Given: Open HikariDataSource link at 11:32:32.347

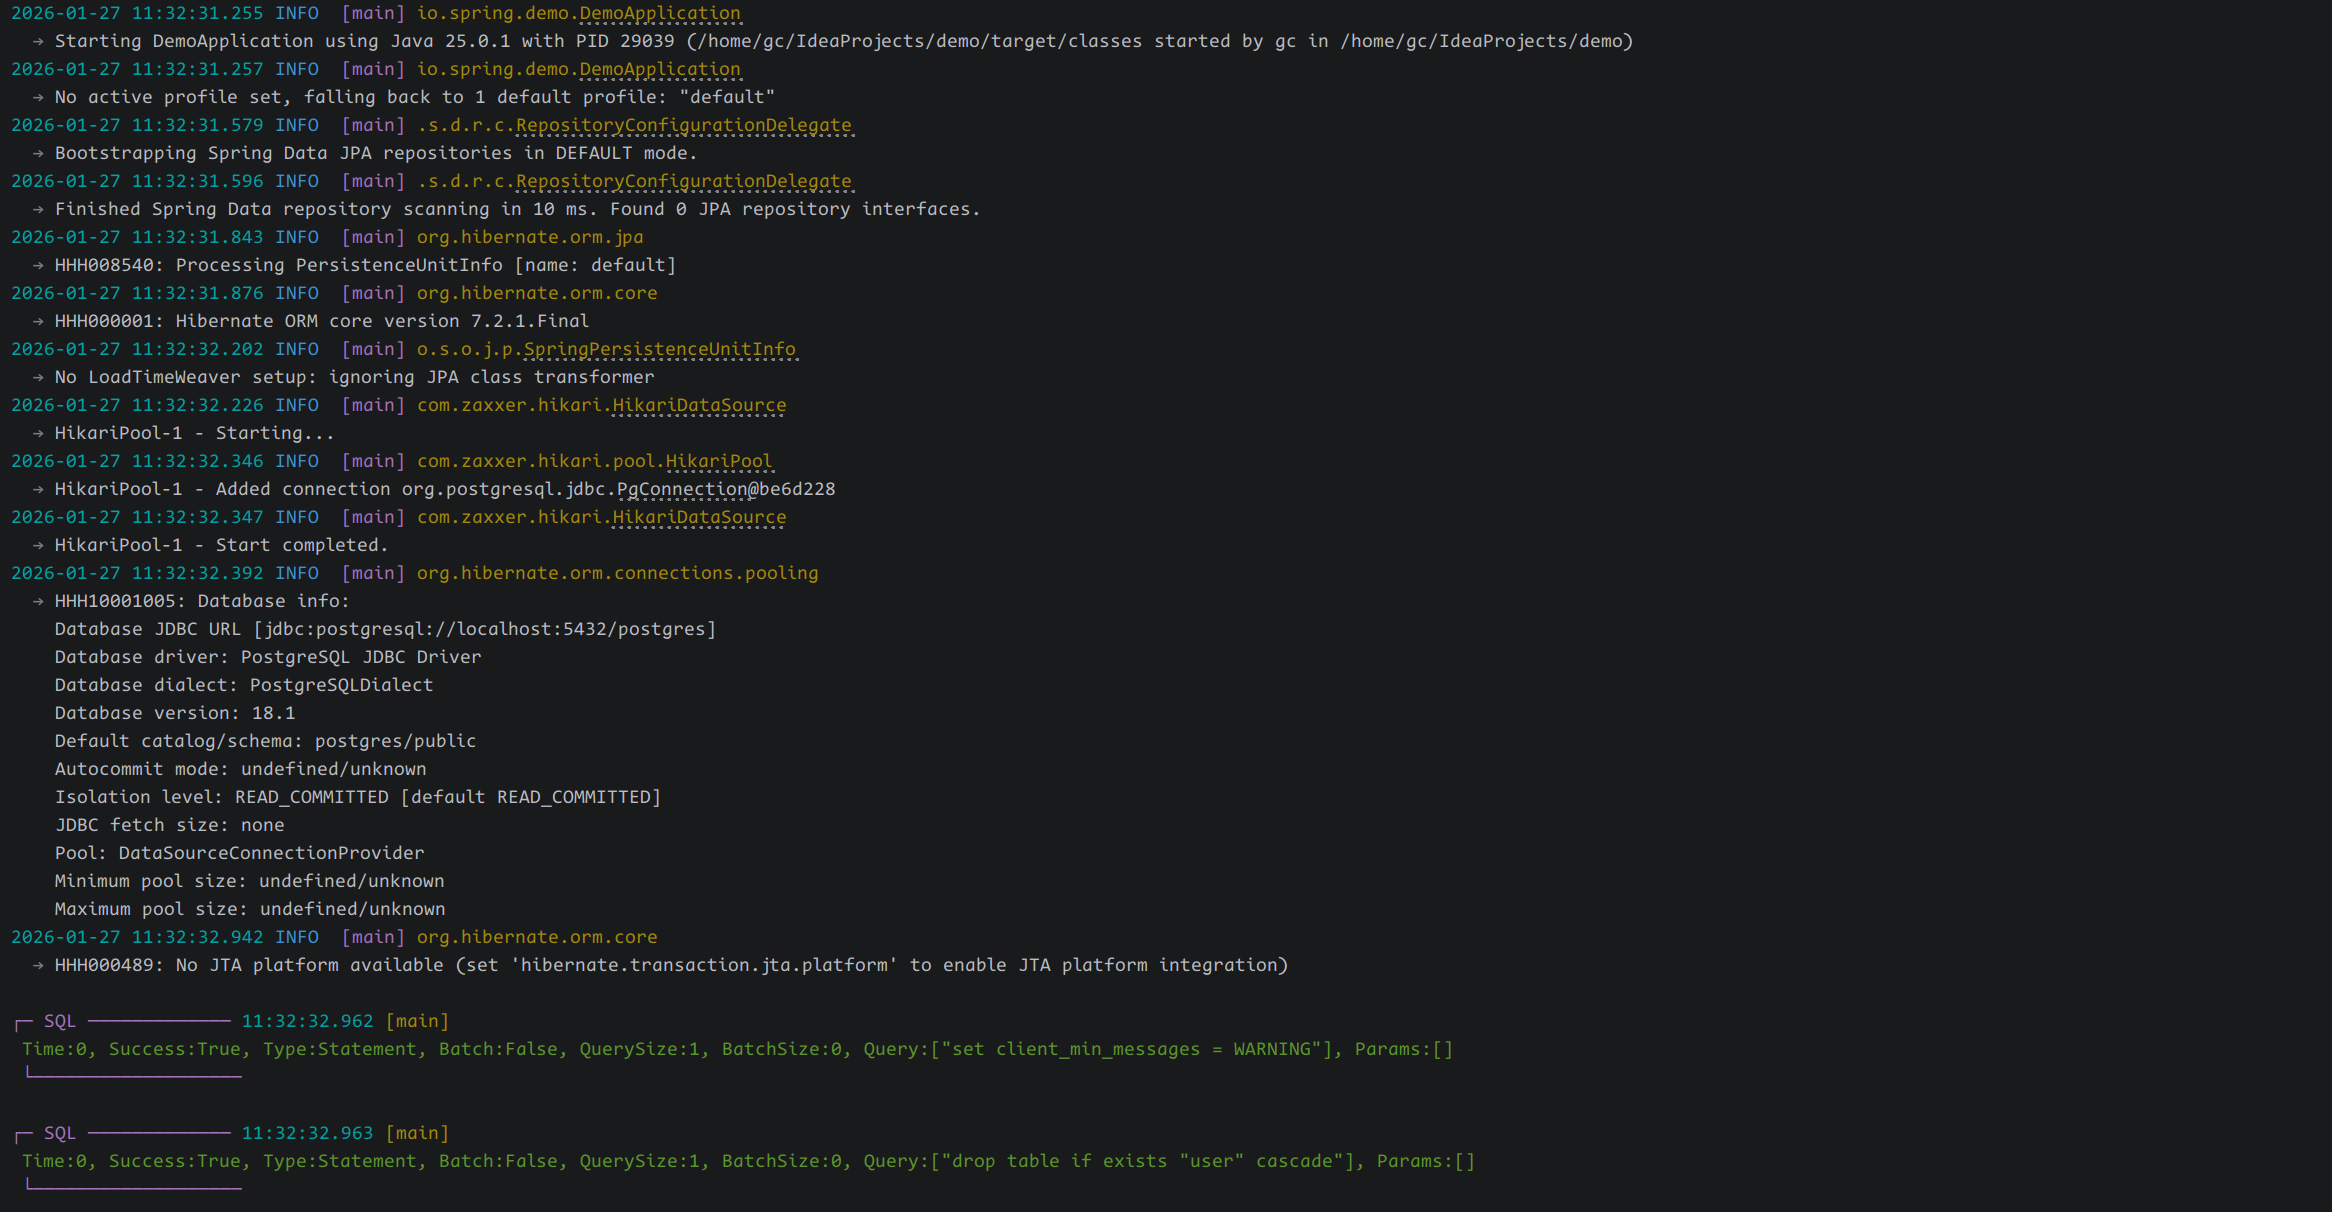Looking at the screenshot, I should click(699, 518).
